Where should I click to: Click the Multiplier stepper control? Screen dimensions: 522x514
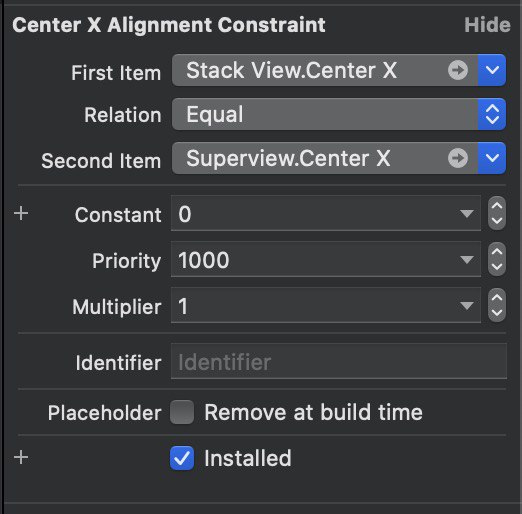pyautogui.click(x=497, y=305)
